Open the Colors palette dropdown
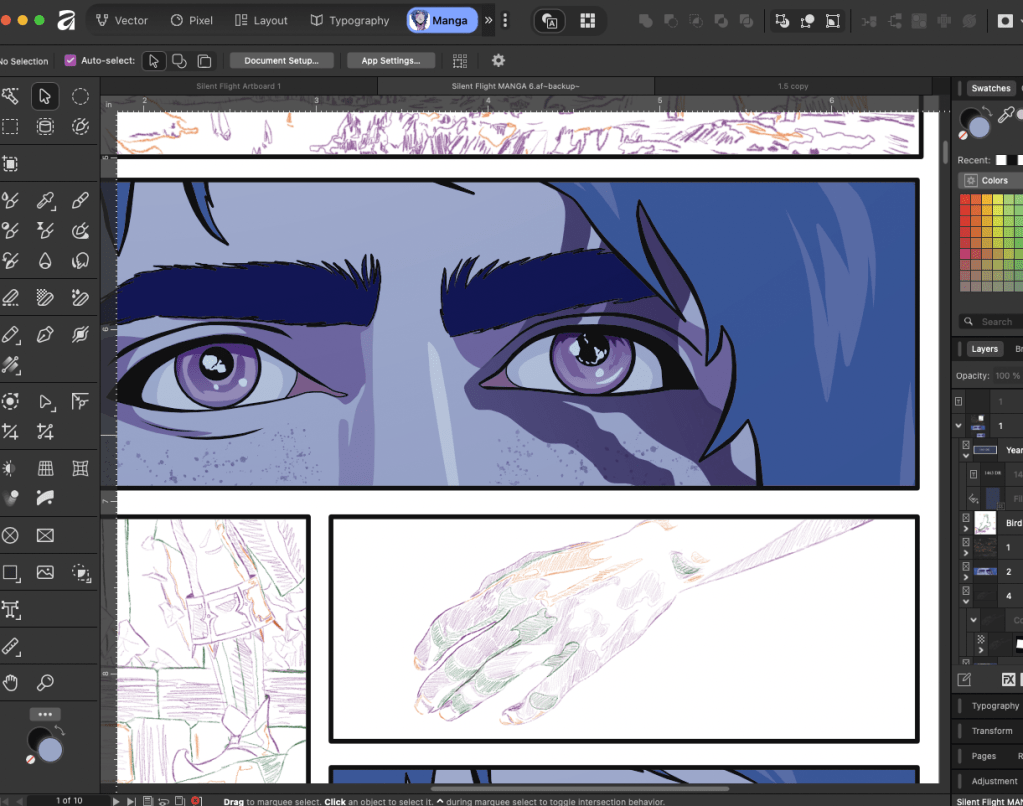1023x806 pixels. pyautogui.click(x=988, y=181)
